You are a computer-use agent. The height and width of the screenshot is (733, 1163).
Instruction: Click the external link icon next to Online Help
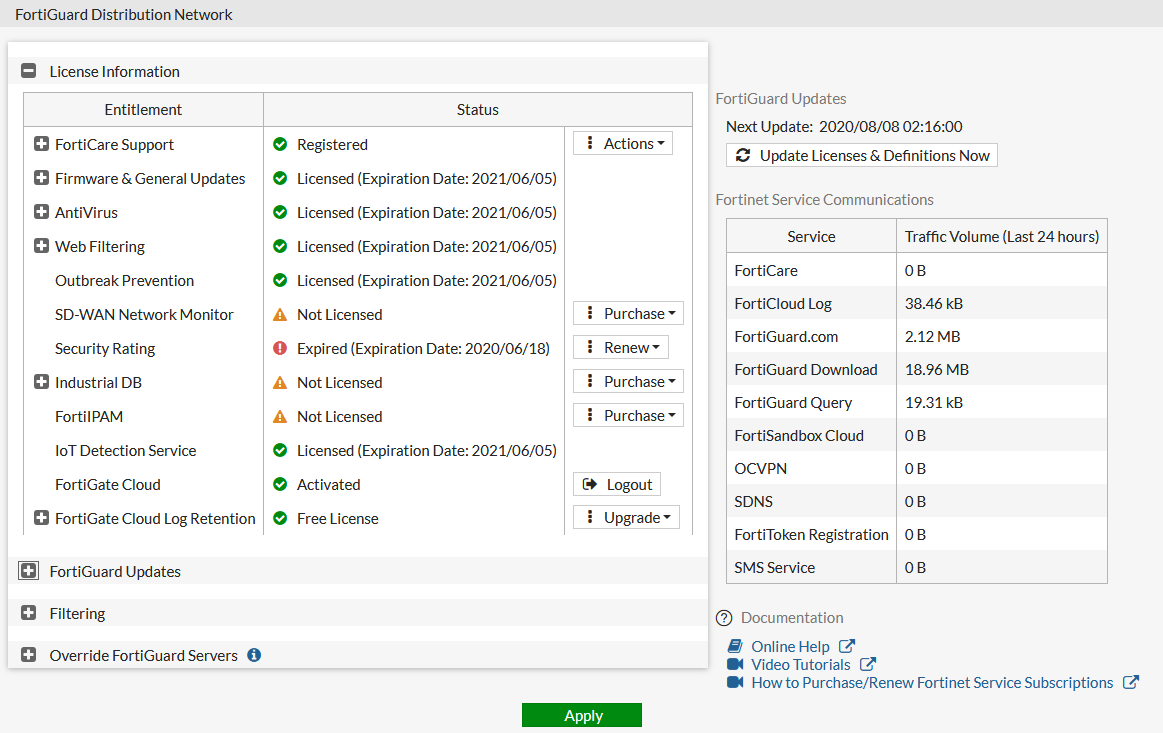tap(847, 646)
